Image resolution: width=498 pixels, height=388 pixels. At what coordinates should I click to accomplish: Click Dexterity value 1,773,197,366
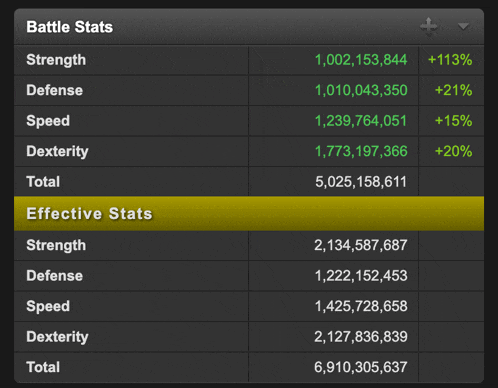(361, 152)
